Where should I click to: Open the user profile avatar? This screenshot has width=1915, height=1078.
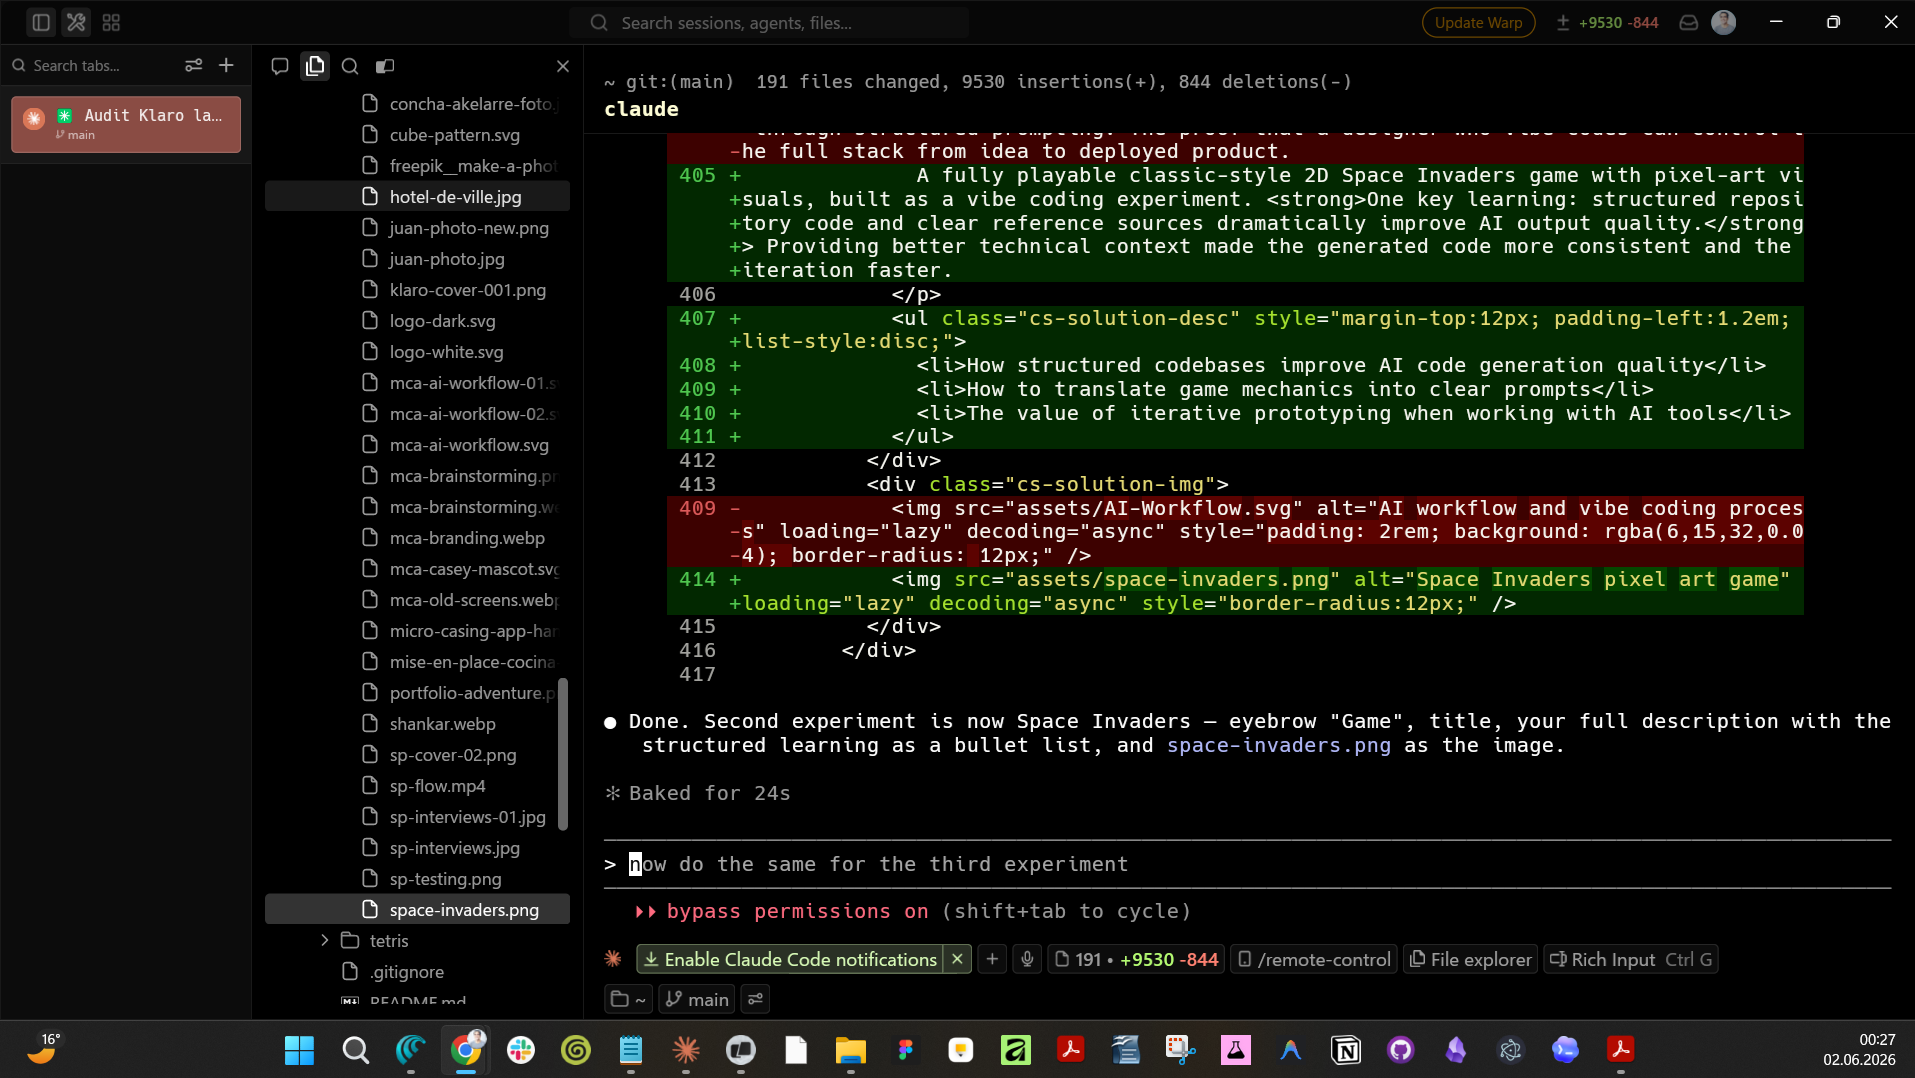coord(1724,22)
